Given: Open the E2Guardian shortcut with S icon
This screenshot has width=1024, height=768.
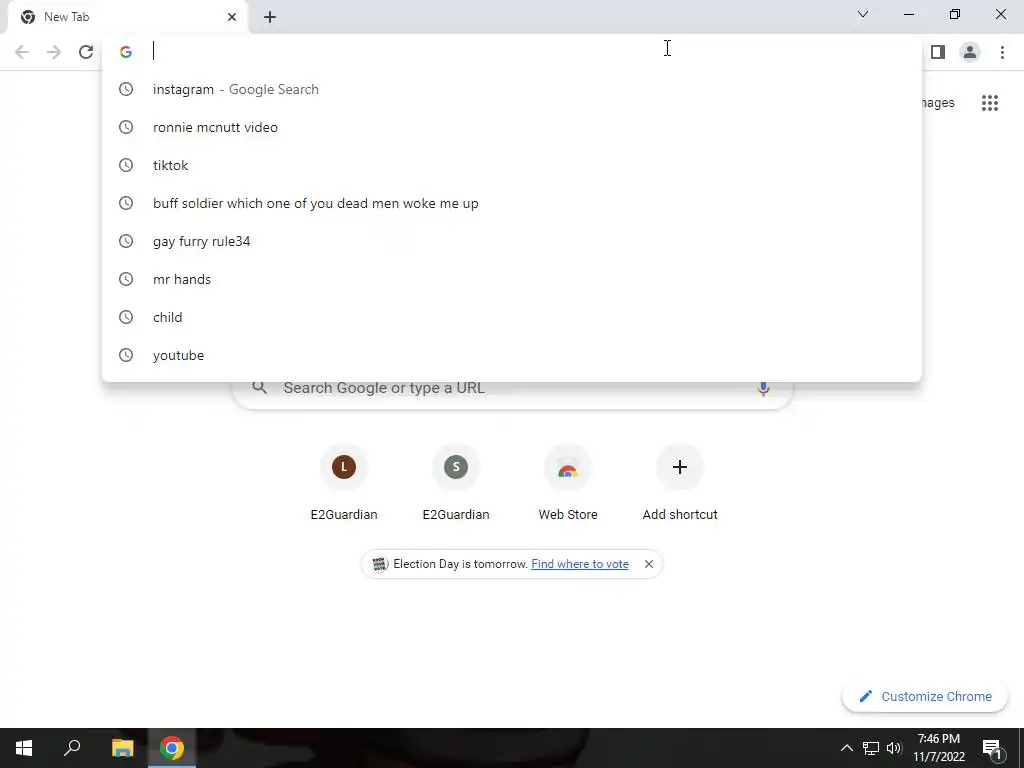Looking at the screenshot, I should 456,482.
